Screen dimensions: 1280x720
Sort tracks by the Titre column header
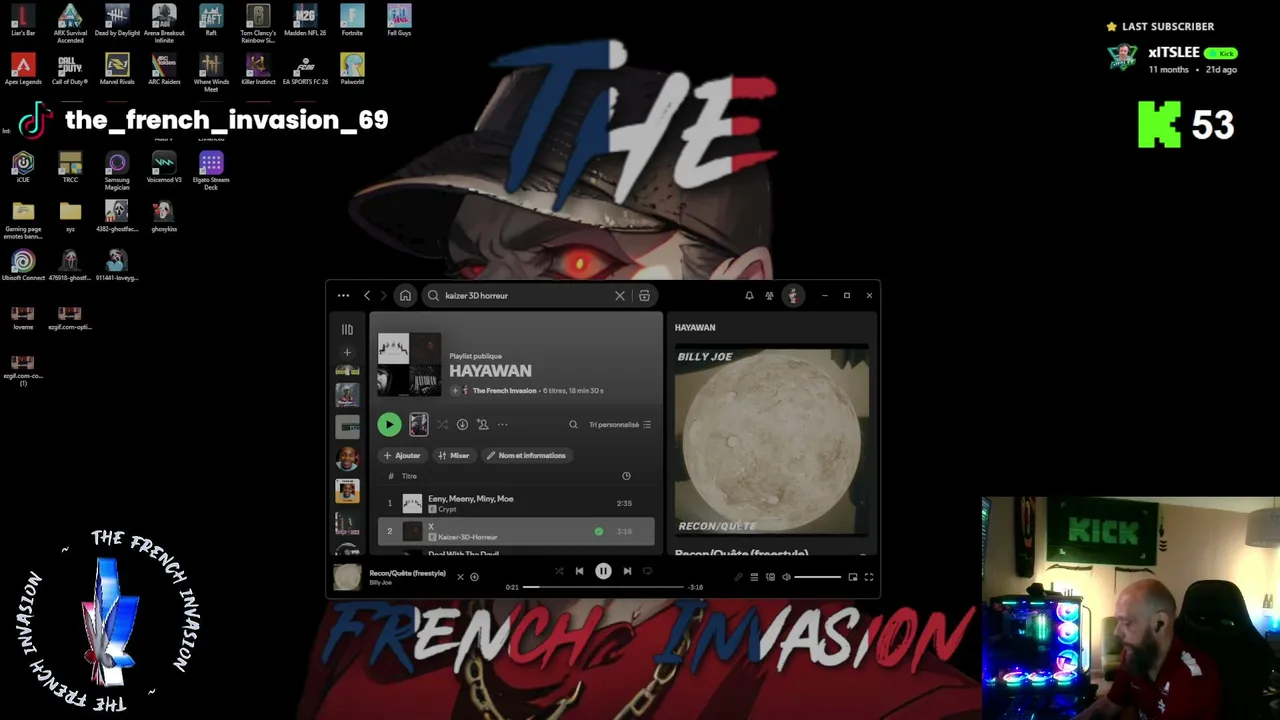tap(409, 476)
